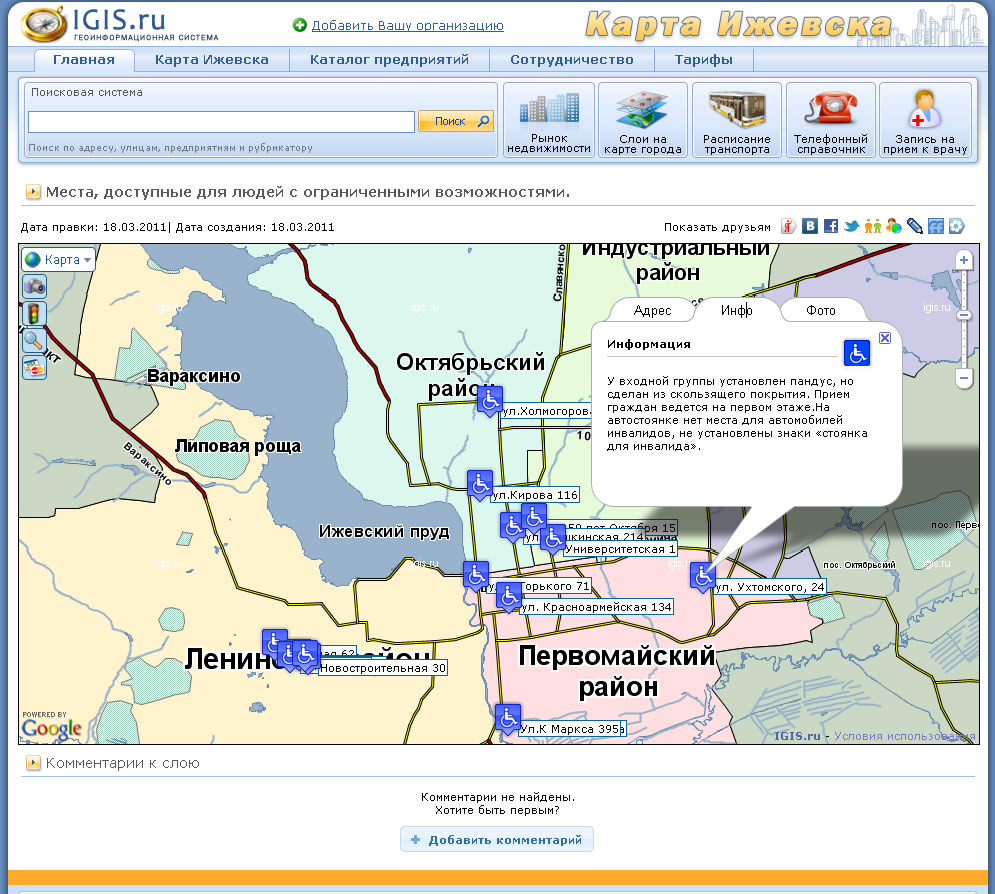The image size is (995, 894).
Task: Click Добавить Вашу организацию link
Action: click(x=407, y=25)
